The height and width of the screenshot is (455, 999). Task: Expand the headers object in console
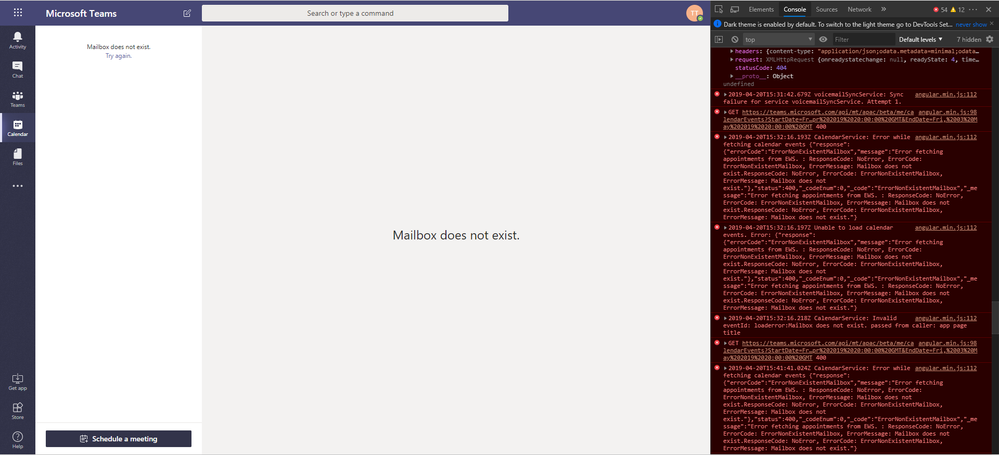point(732,51)
